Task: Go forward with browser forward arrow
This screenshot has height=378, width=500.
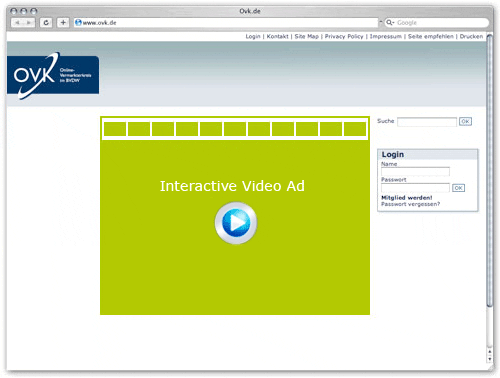Action: point(29,23)
